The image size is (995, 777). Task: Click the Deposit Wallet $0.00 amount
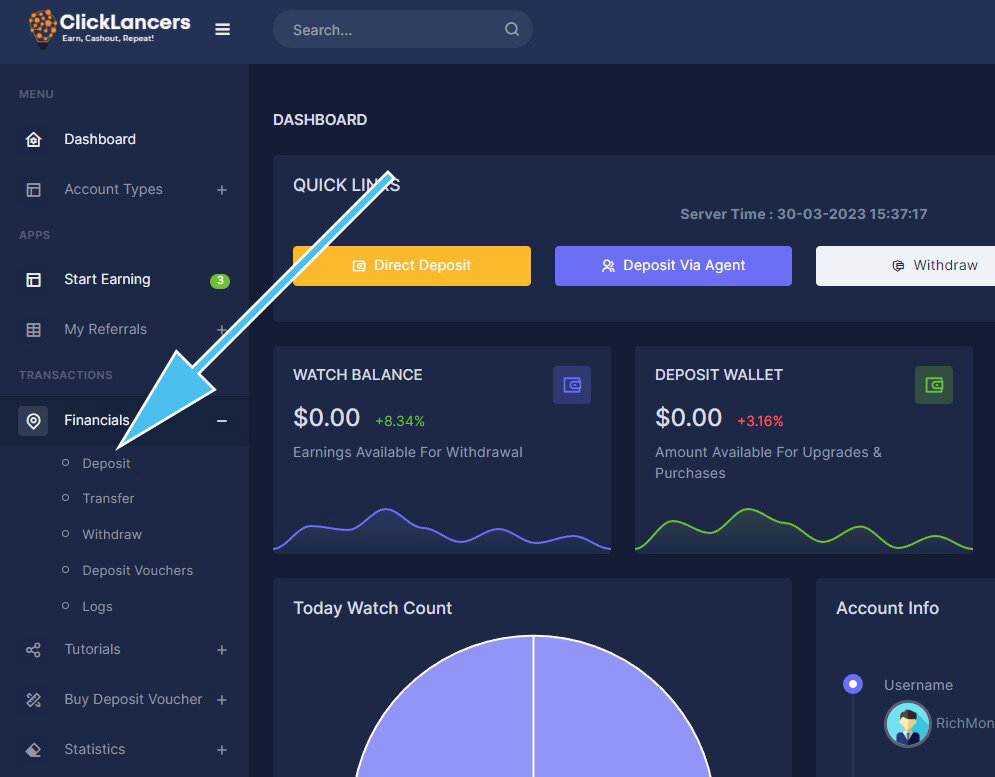point(689,418)
